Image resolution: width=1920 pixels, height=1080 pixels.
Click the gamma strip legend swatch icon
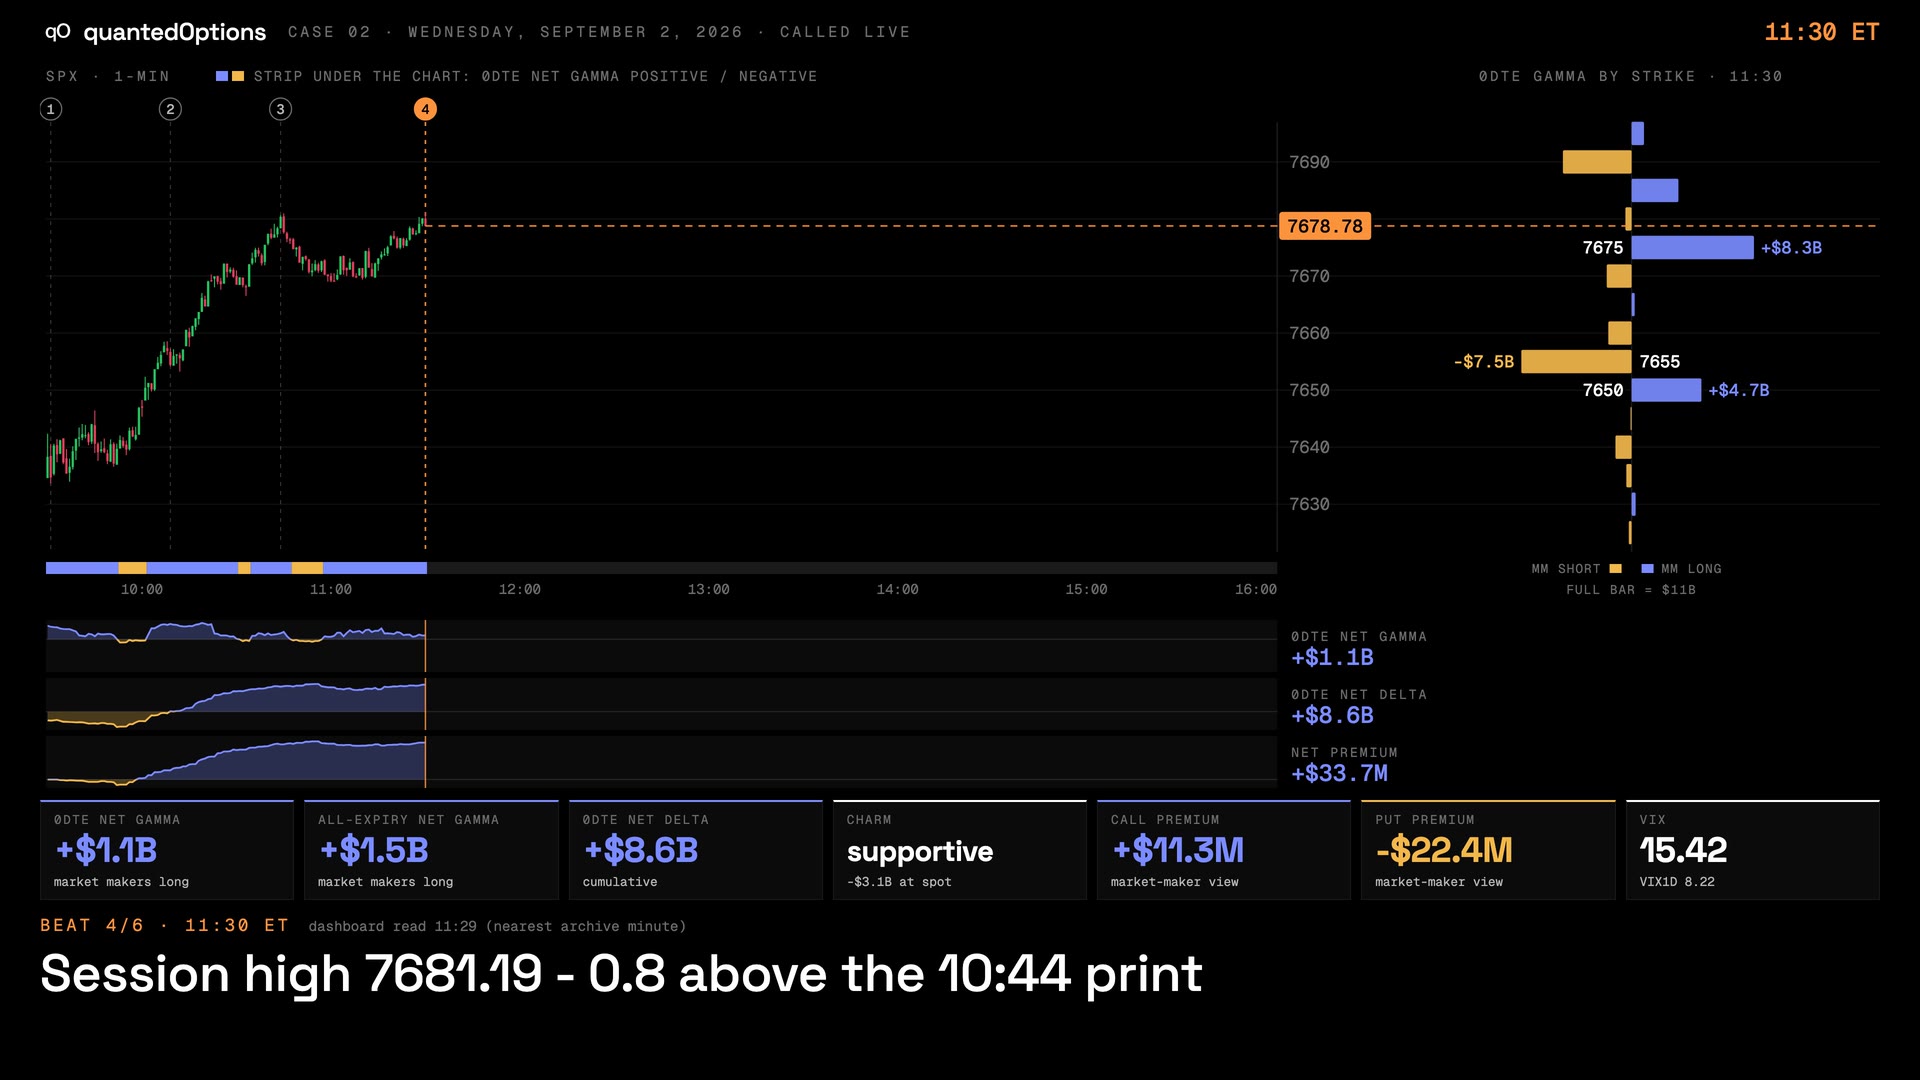pyautogui.click(x=230, y=76)
